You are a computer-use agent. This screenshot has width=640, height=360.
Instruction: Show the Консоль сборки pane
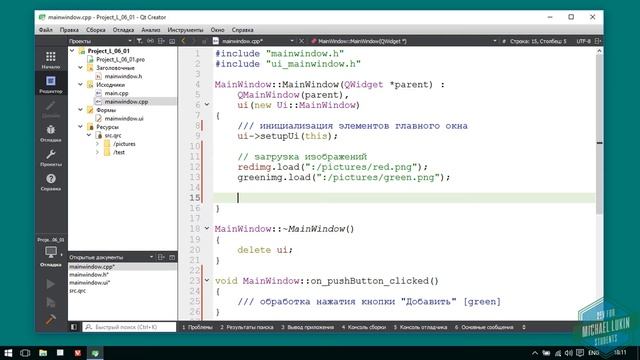[364, 327]
